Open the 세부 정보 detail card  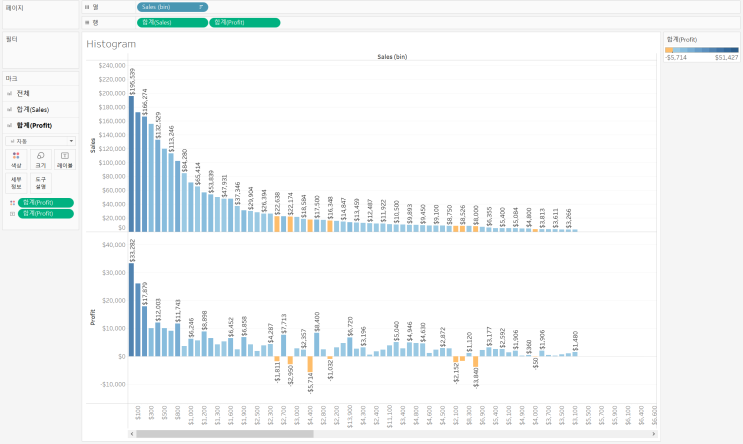[16, 183]
